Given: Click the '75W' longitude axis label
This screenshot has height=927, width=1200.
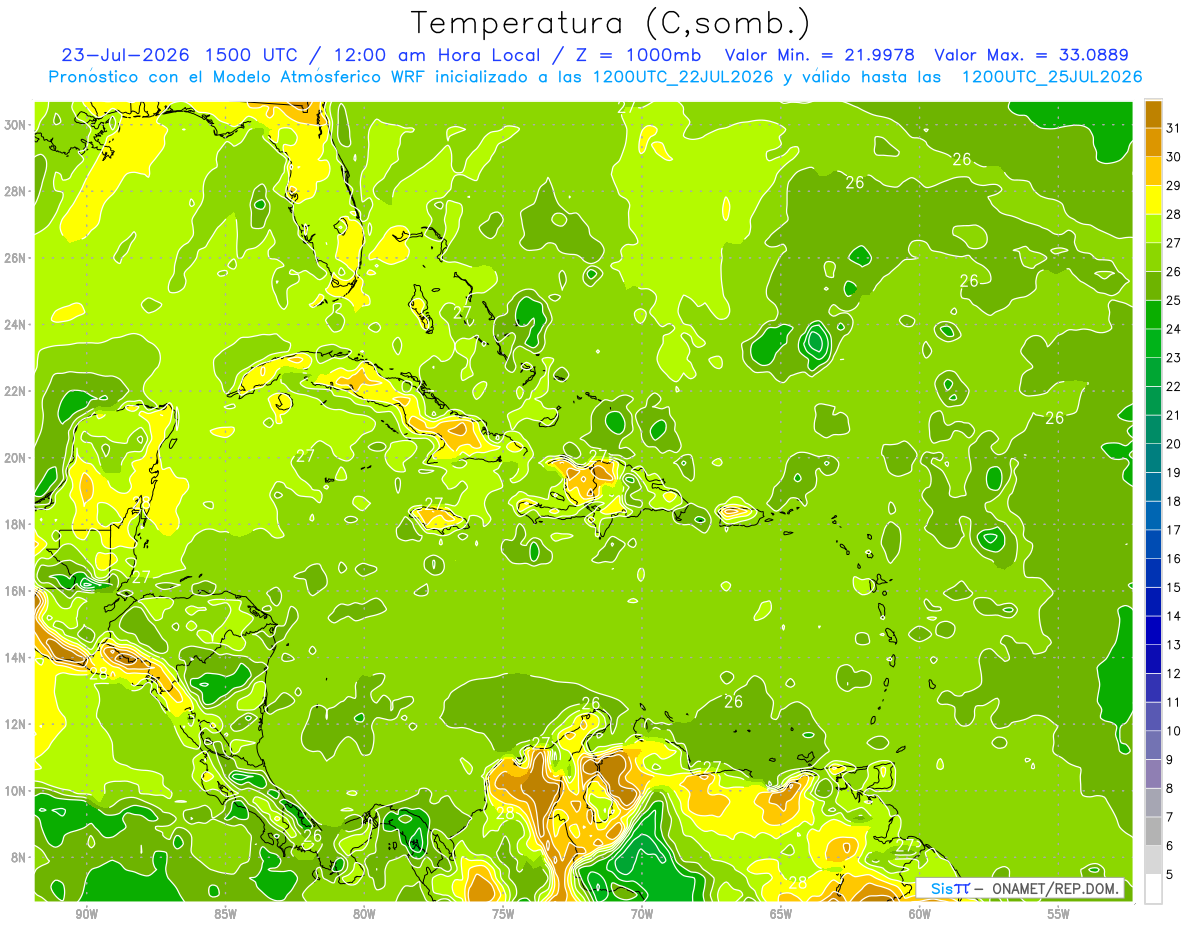Looking at the screenshot, I should (x=503, y=914).
